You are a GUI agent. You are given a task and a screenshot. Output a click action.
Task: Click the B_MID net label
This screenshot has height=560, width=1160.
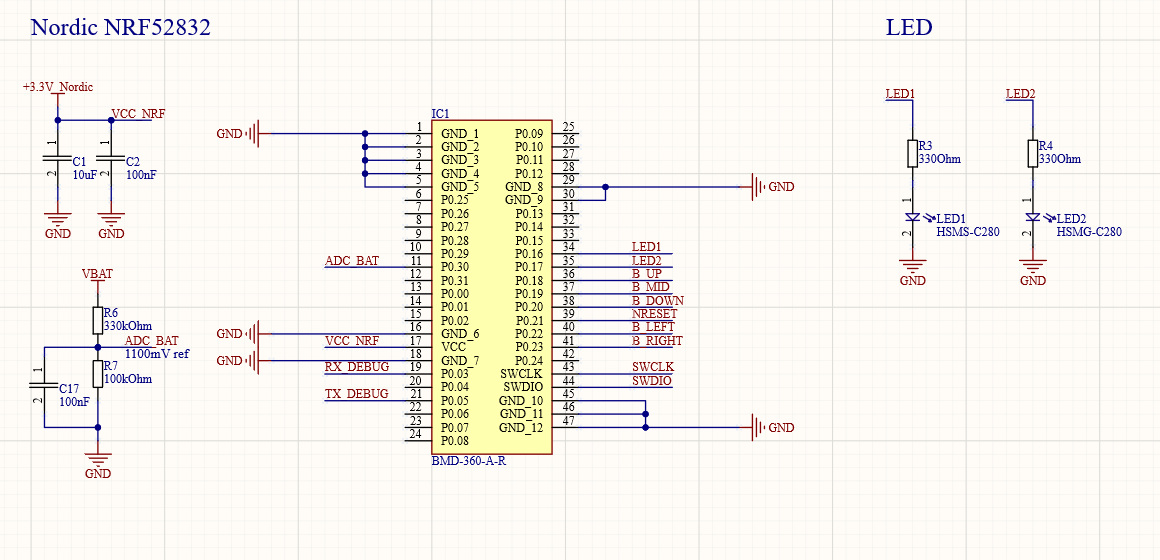[651, 287]
